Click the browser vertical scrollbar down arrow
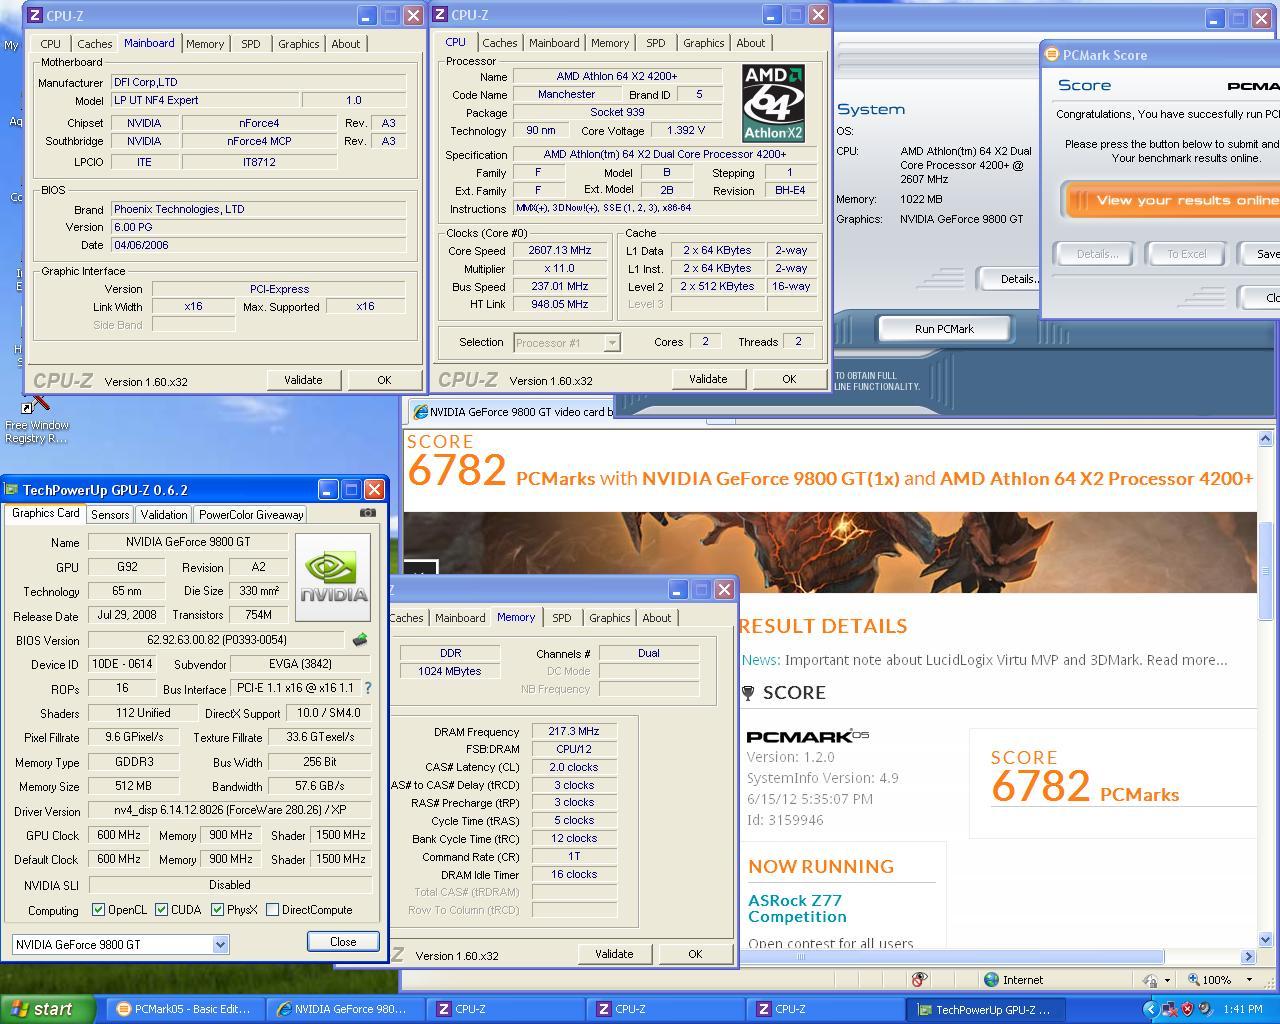Screen dimensions: 1280x1024 (1265, 939)
